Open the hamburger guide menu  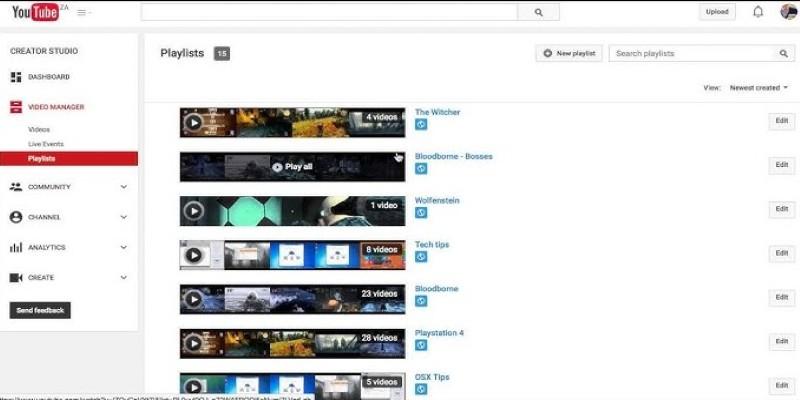(81, 13)
